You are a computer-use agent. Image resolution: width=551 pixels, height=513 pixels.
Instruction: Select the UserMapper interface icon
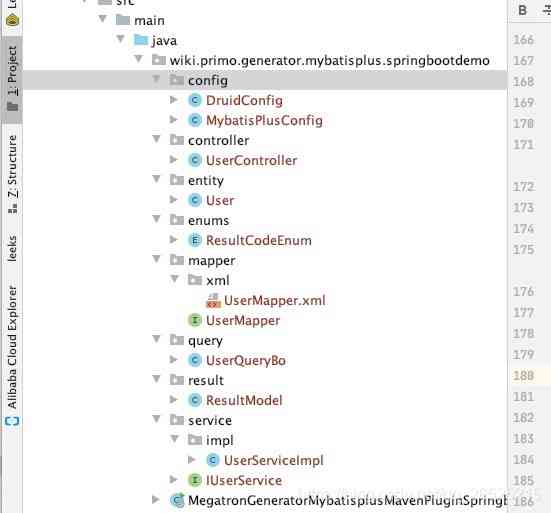click(195, 320)
